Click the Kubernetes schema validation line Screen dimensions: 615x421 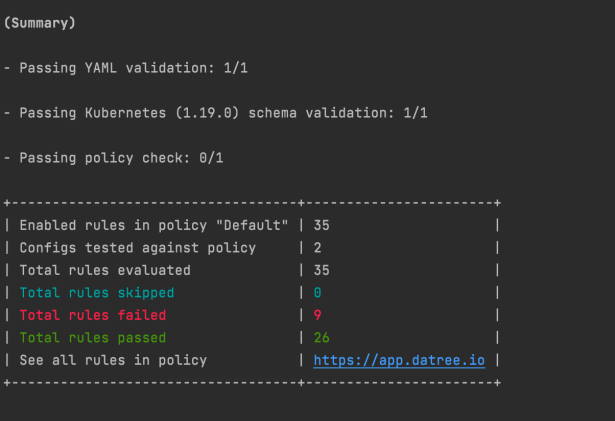215,113
